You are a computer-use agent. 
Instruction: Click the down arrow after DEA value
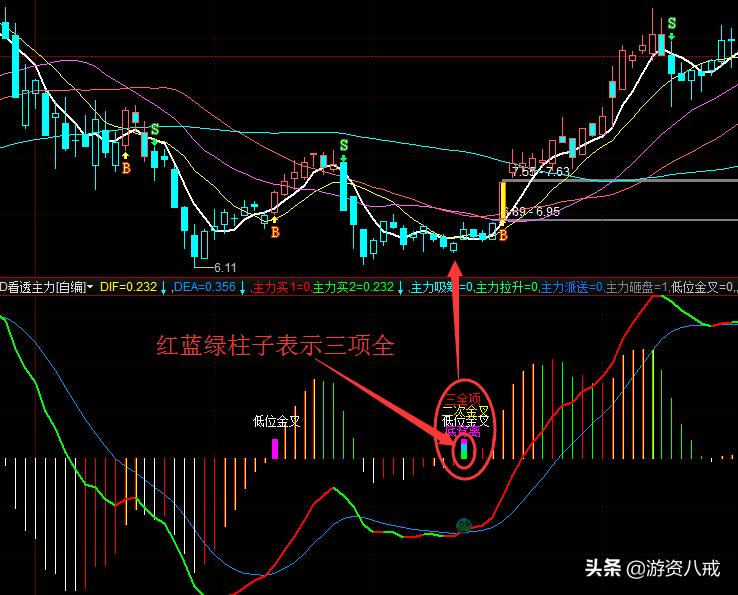coord(242,287)
